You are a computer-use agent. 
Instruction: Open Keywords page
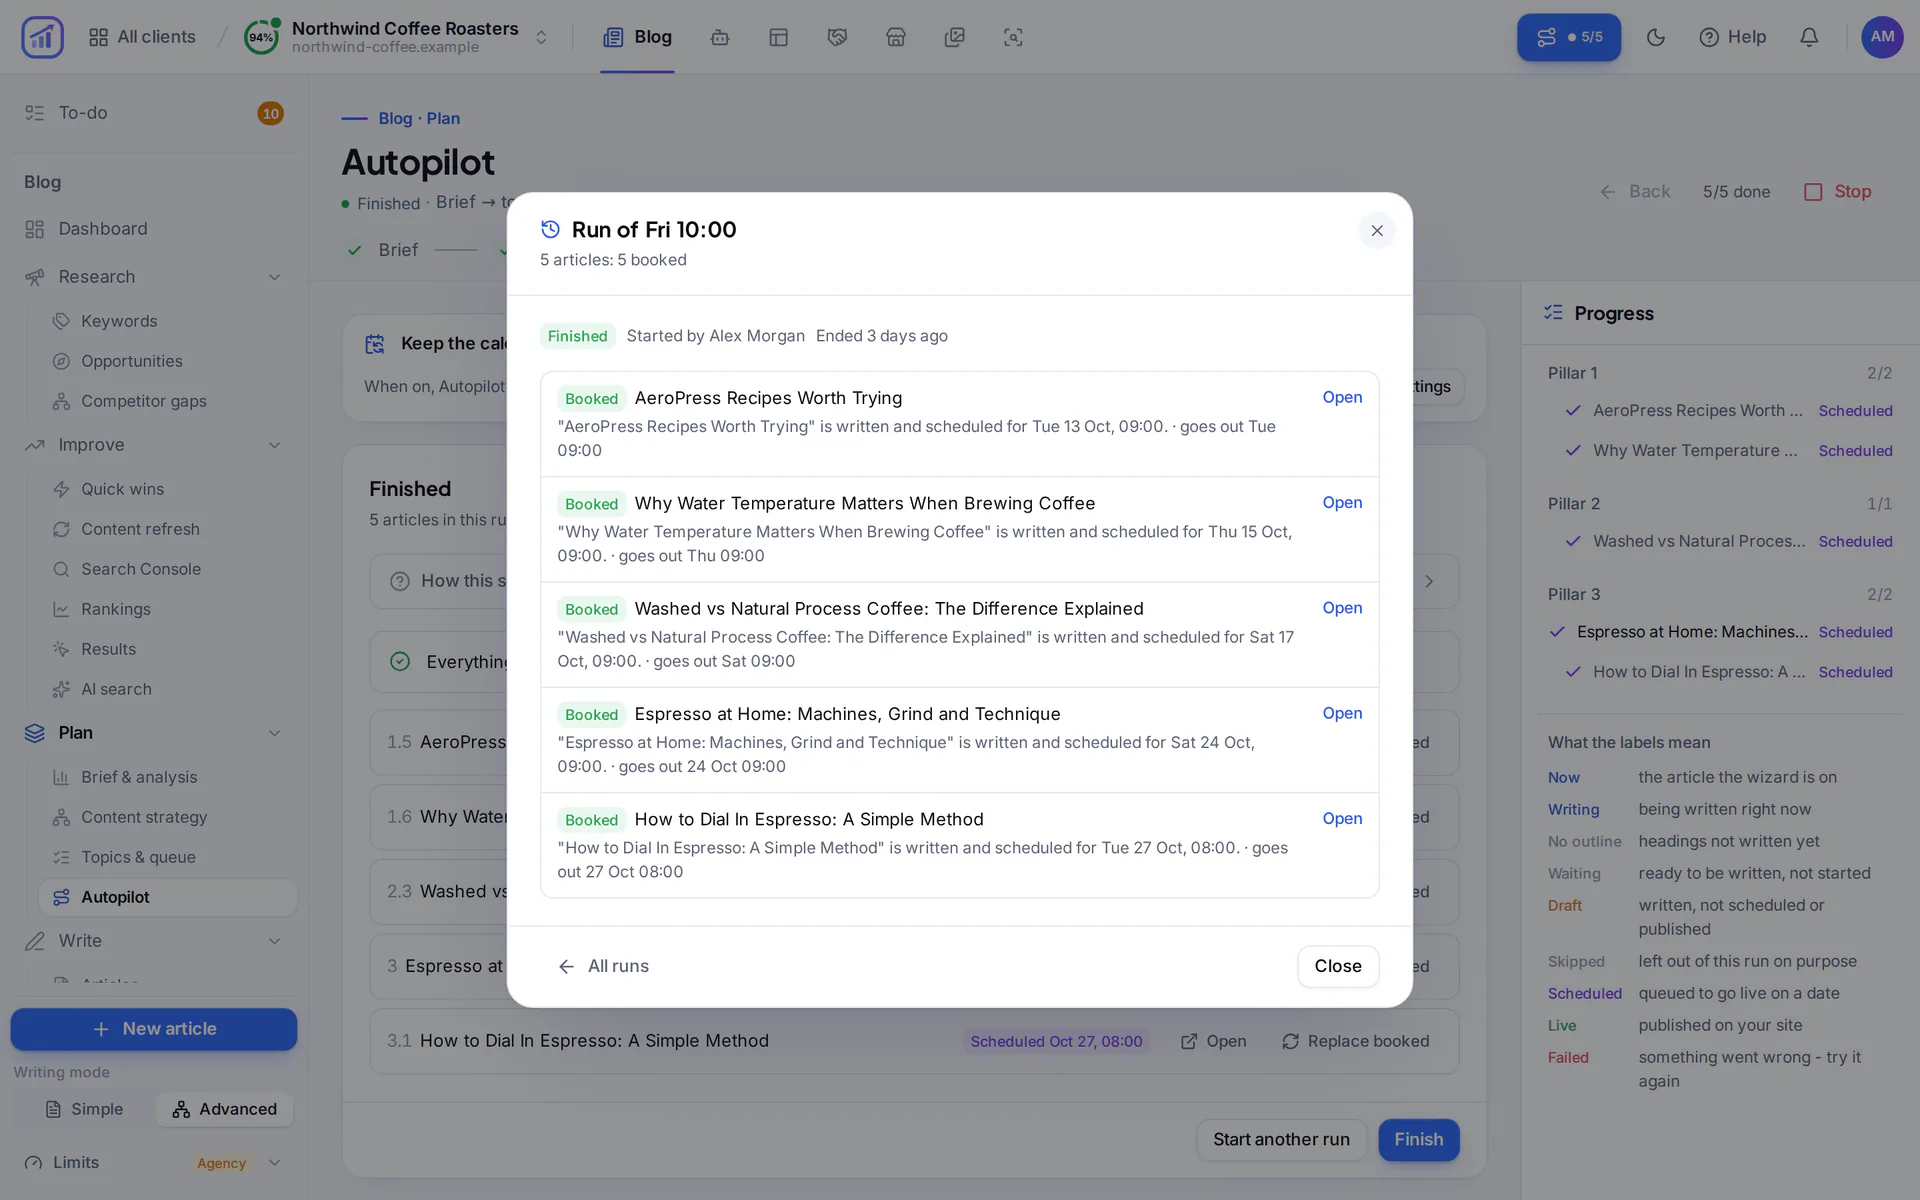tap(168, 321)
